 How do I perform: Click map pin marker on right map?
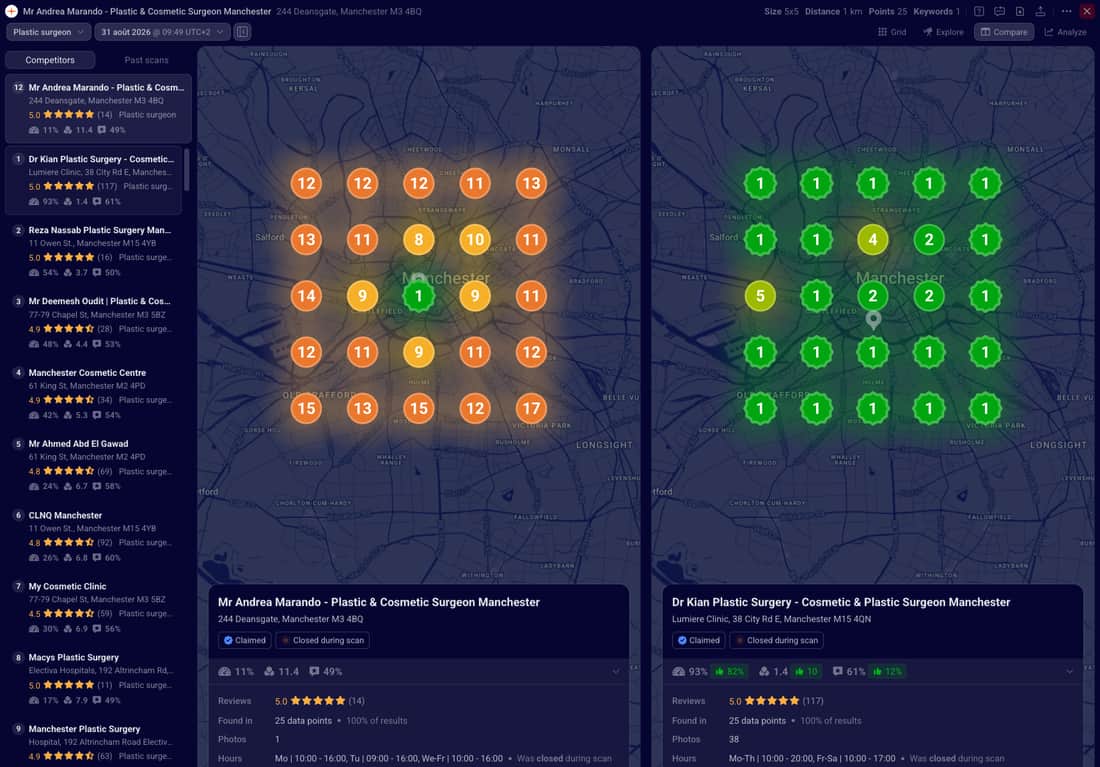coord(873,320)
